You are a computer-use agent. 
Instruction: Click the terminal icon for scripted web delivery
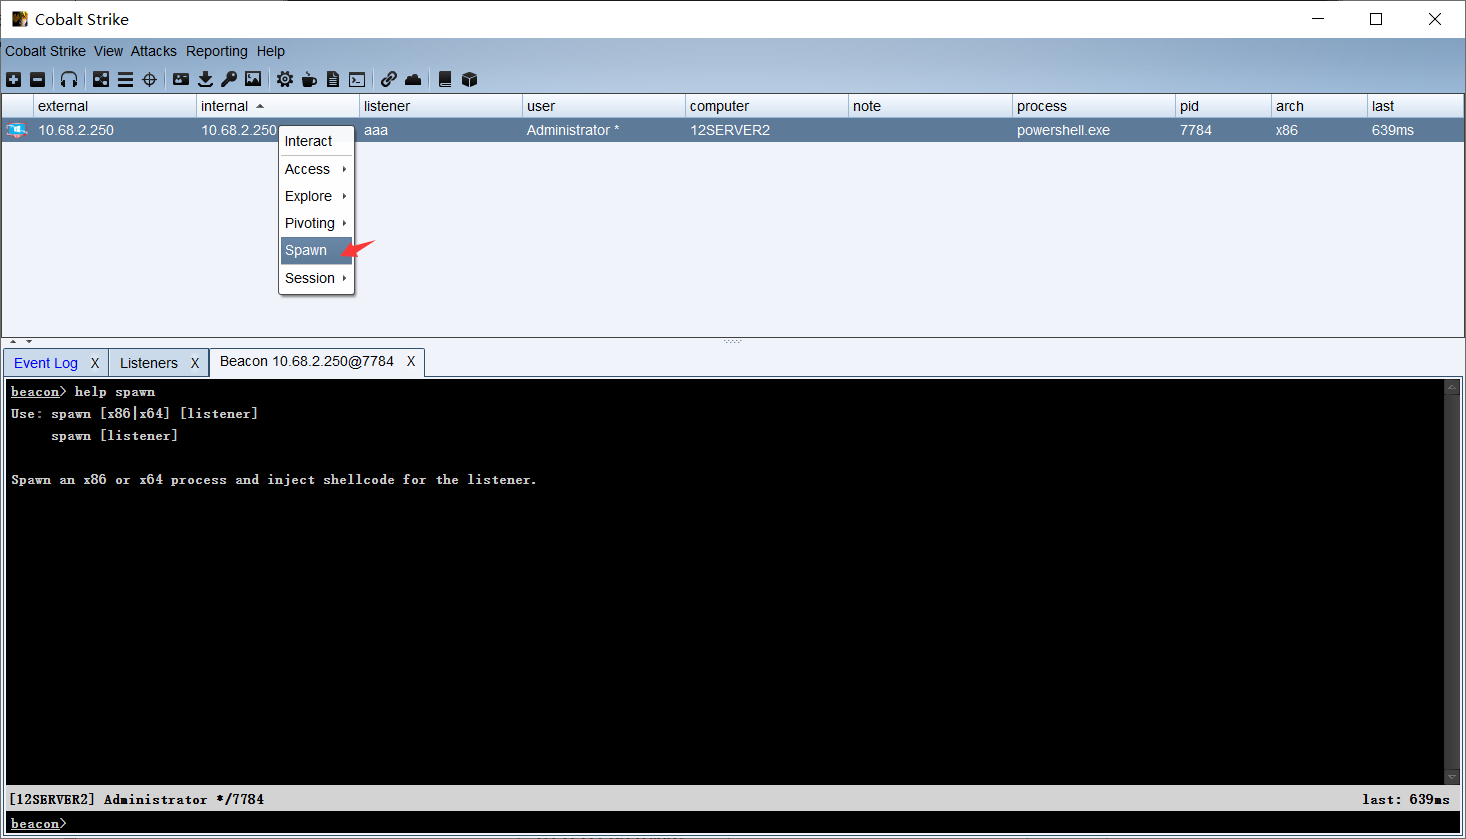point(357,79)
